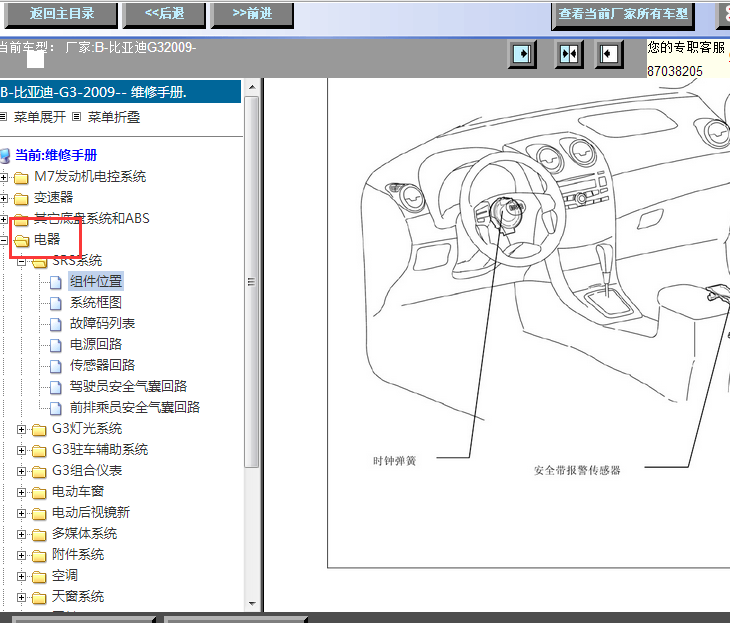Expand the G3组合仪表 folder
The image size is (730, 623).
point(21,471)
